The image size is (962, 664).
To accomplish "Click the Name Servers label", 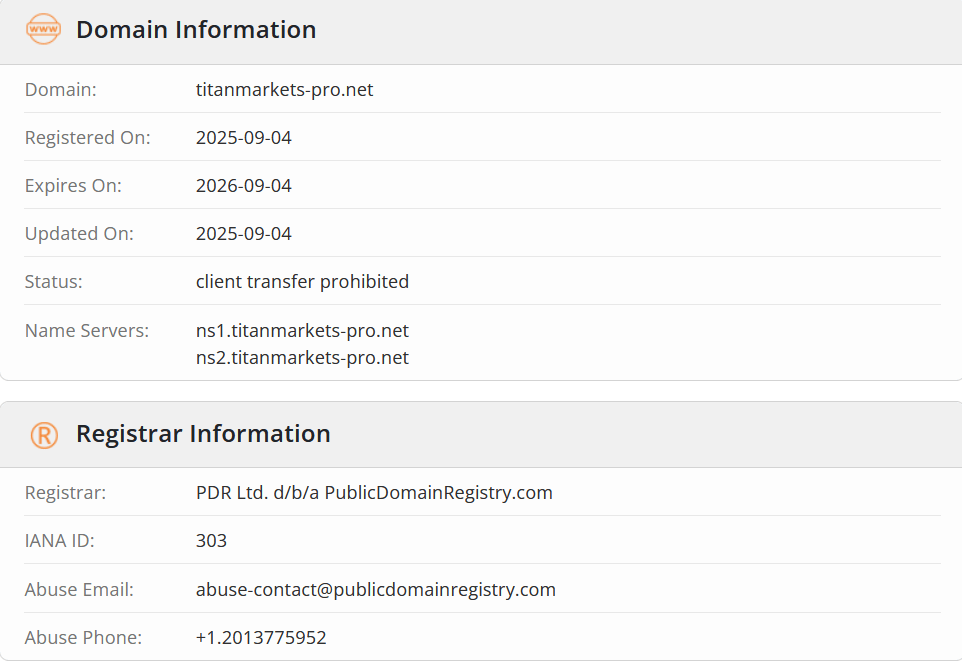I will [x=87, y=330].
